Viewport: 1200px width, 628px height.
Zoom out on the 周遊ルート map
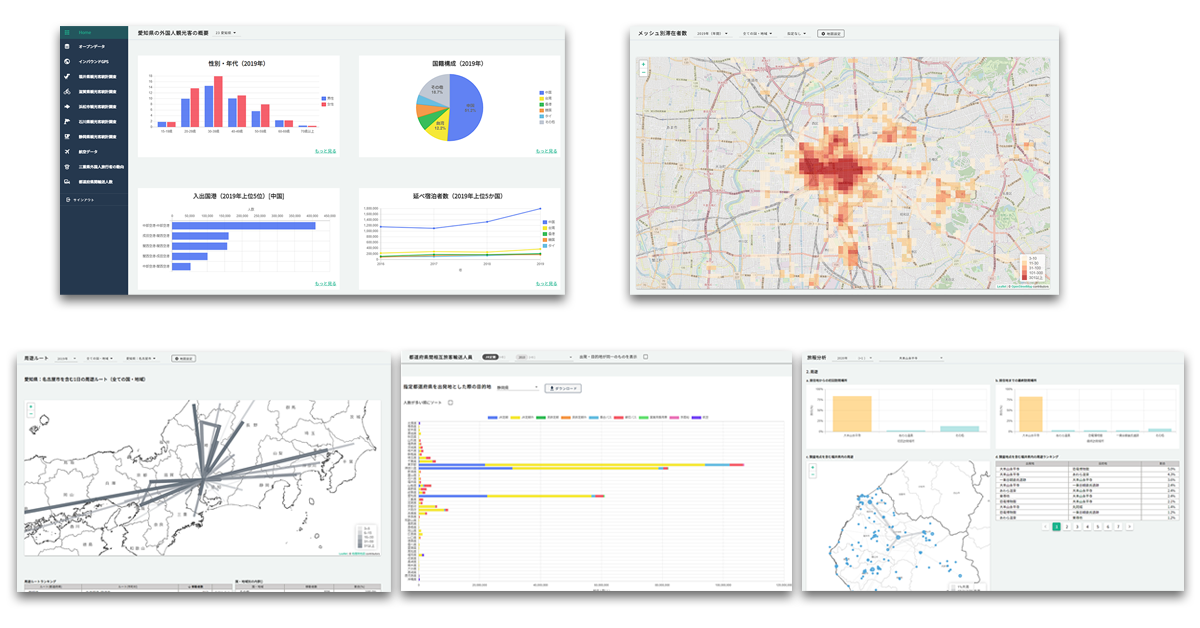[30, 416]
